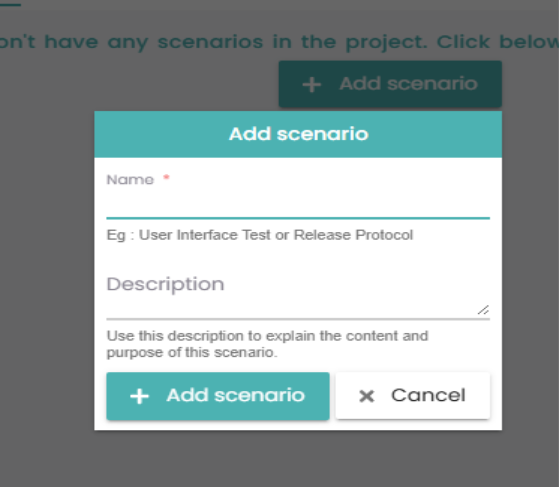Screen dimensions: 559x487
Task: Click the Description placeholder label
Action: click(165, 284)
